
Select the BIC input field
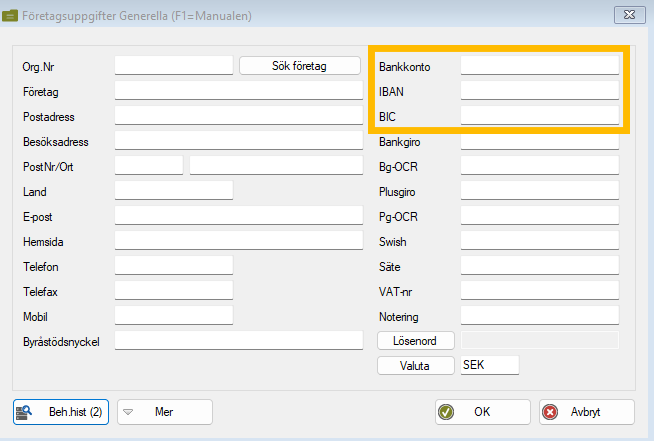pyautogui.click(x=539, y=116)
